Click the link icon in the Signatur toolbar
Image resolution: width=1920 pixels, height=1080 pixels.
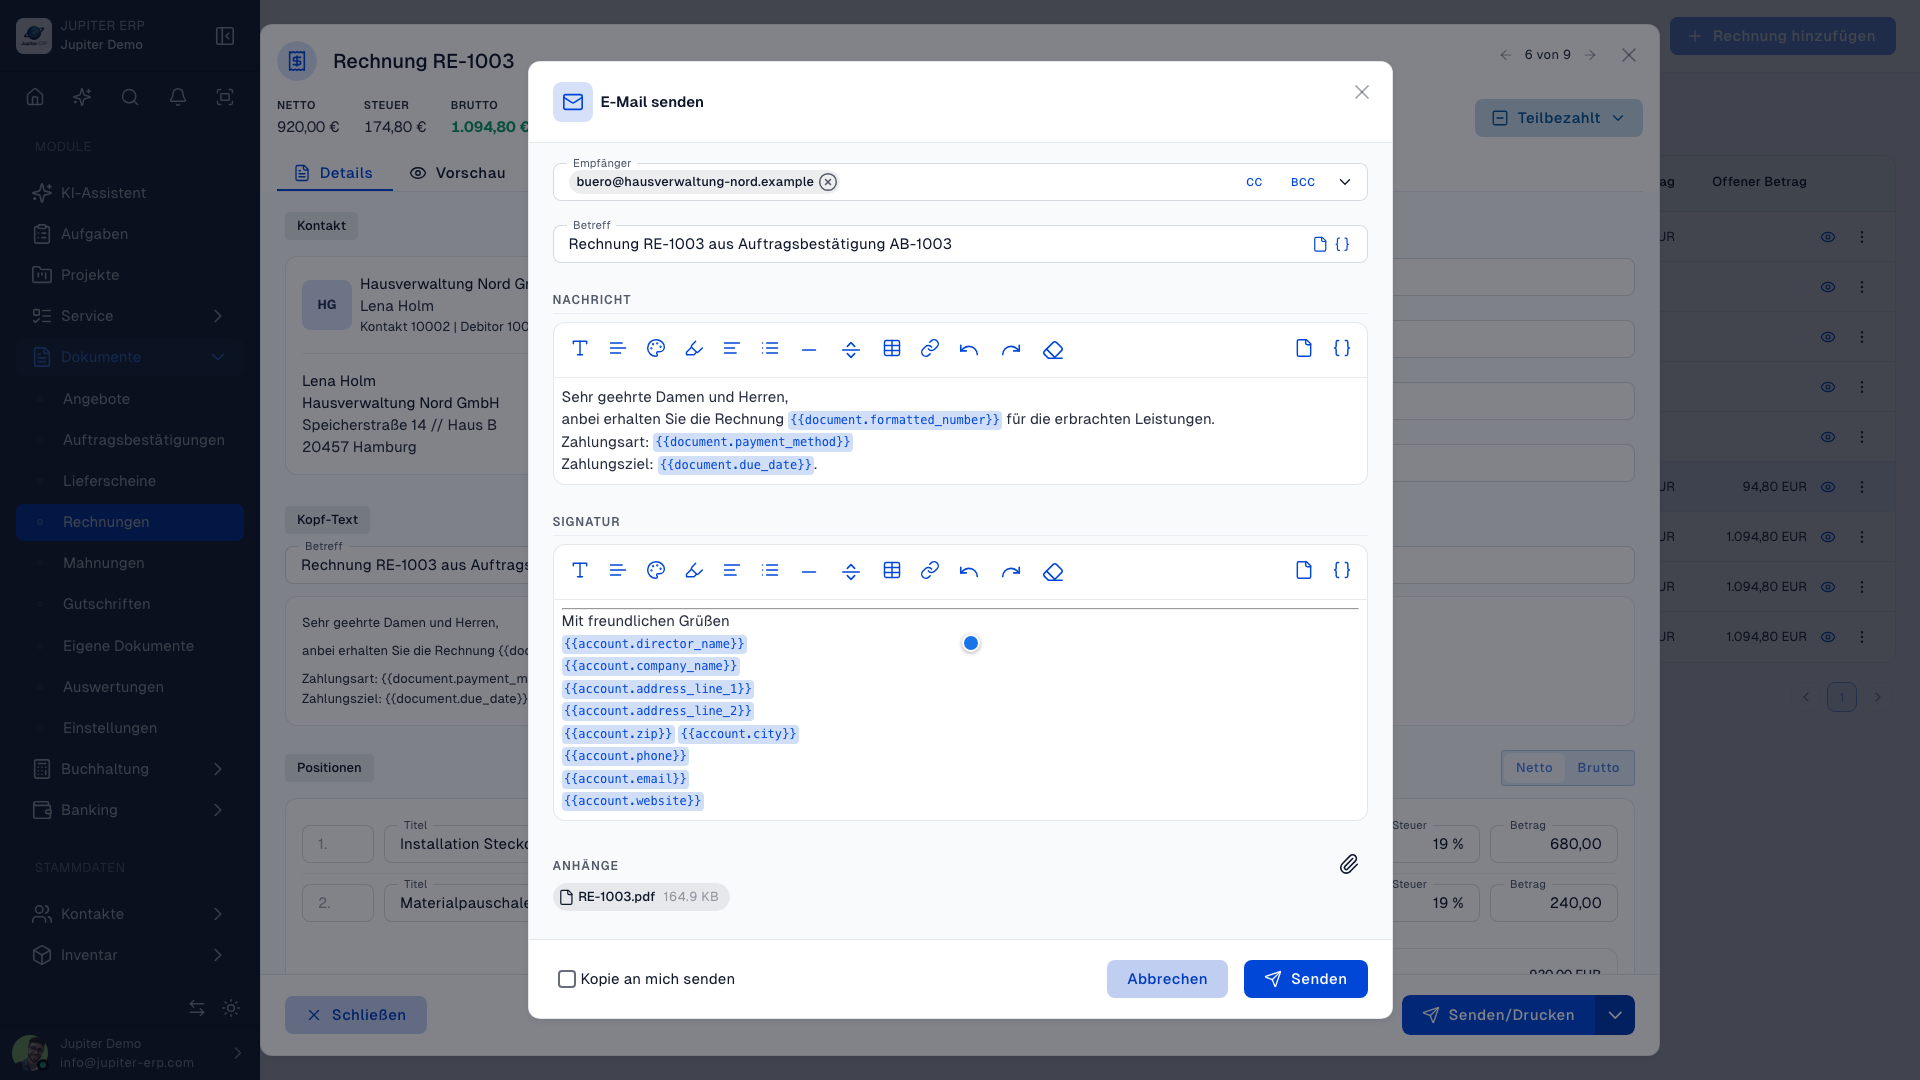(x=930, y=570)
